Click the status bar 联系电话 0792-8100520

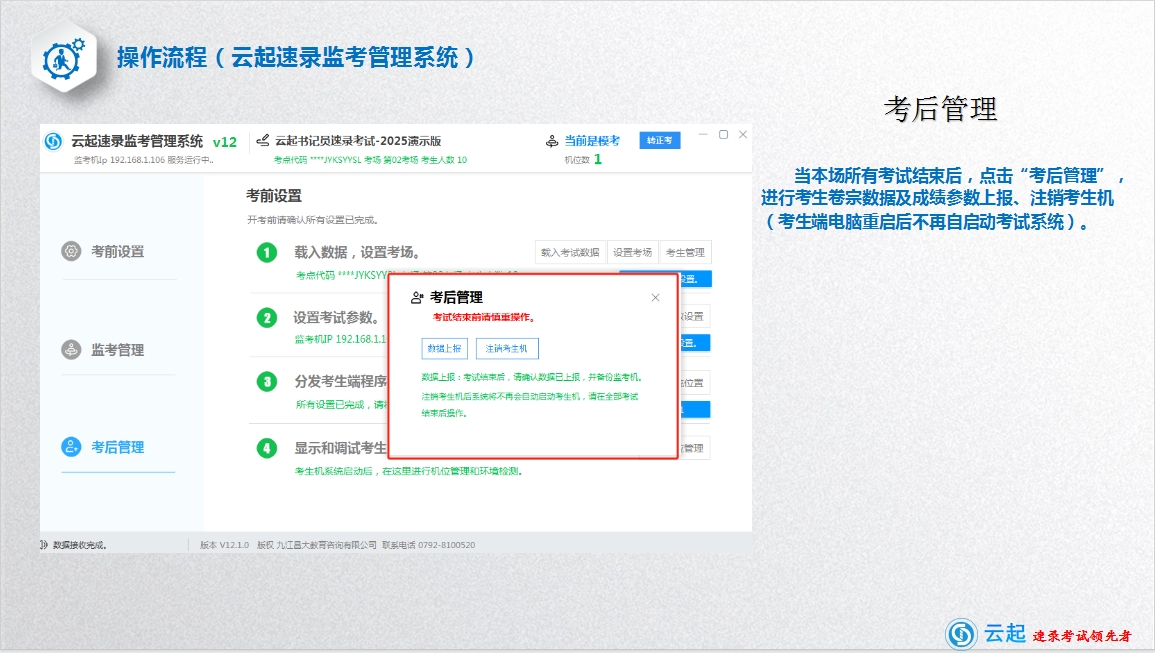click(x=429, y=545)
